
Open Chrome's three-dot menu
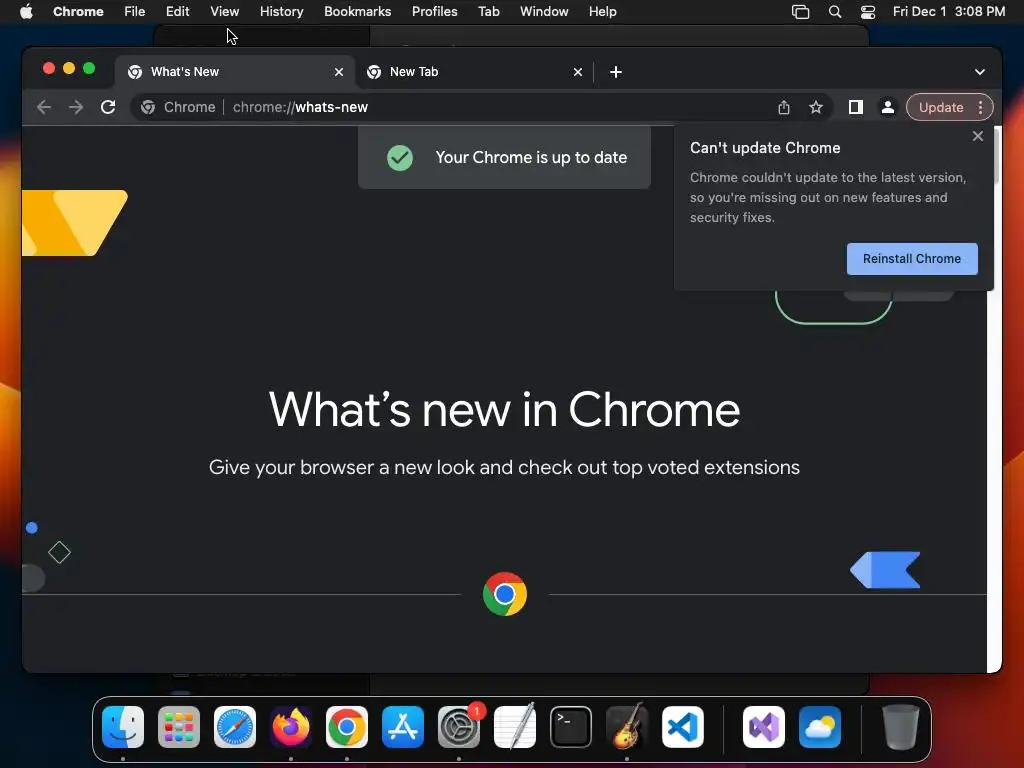(980, 108)
